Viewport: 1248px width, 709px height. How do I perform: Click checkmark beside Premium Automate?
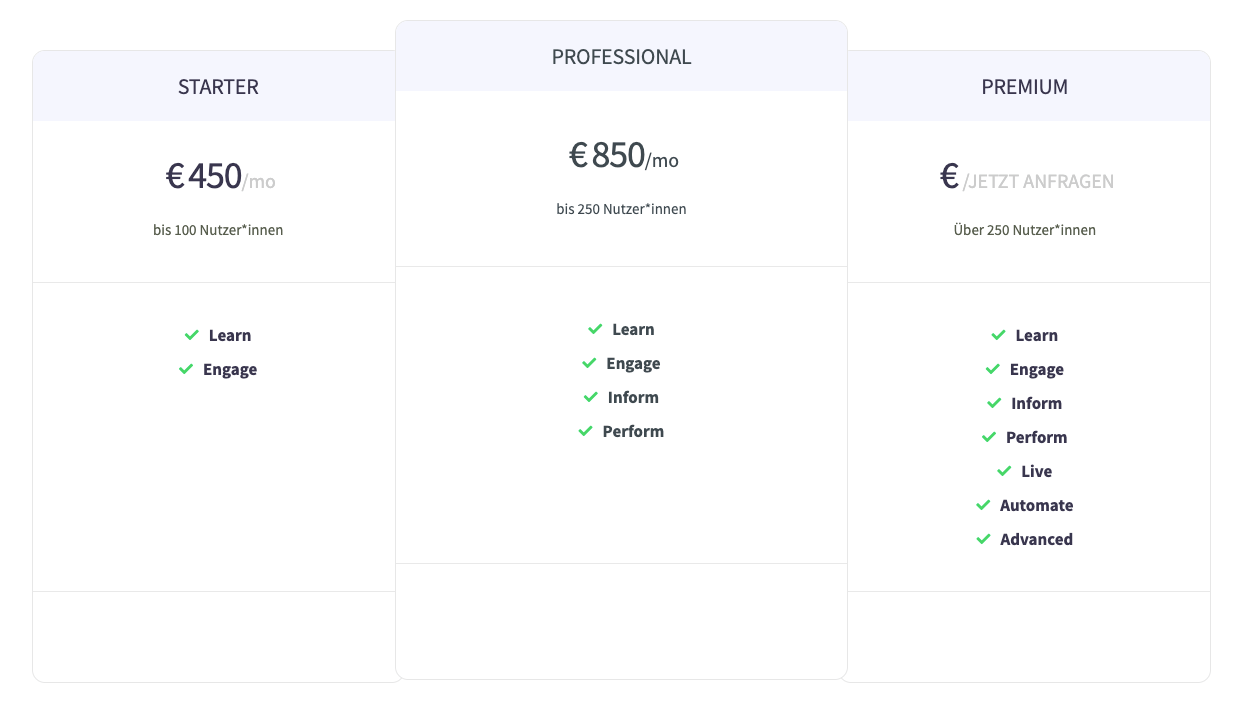point(983,505)
